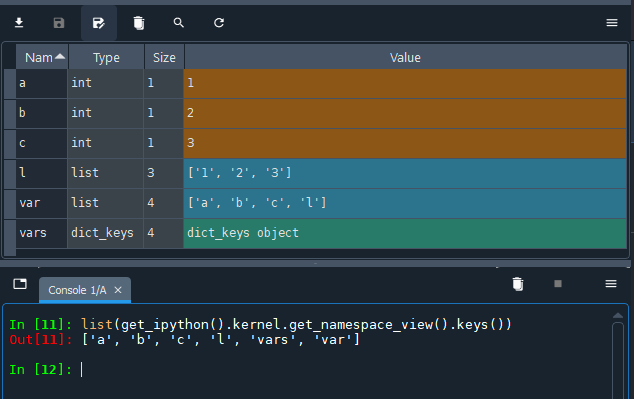Click the value ['a', 'b', 'c', 'l'] cell
Screen dimensions: 634x399
click(405, 203)
